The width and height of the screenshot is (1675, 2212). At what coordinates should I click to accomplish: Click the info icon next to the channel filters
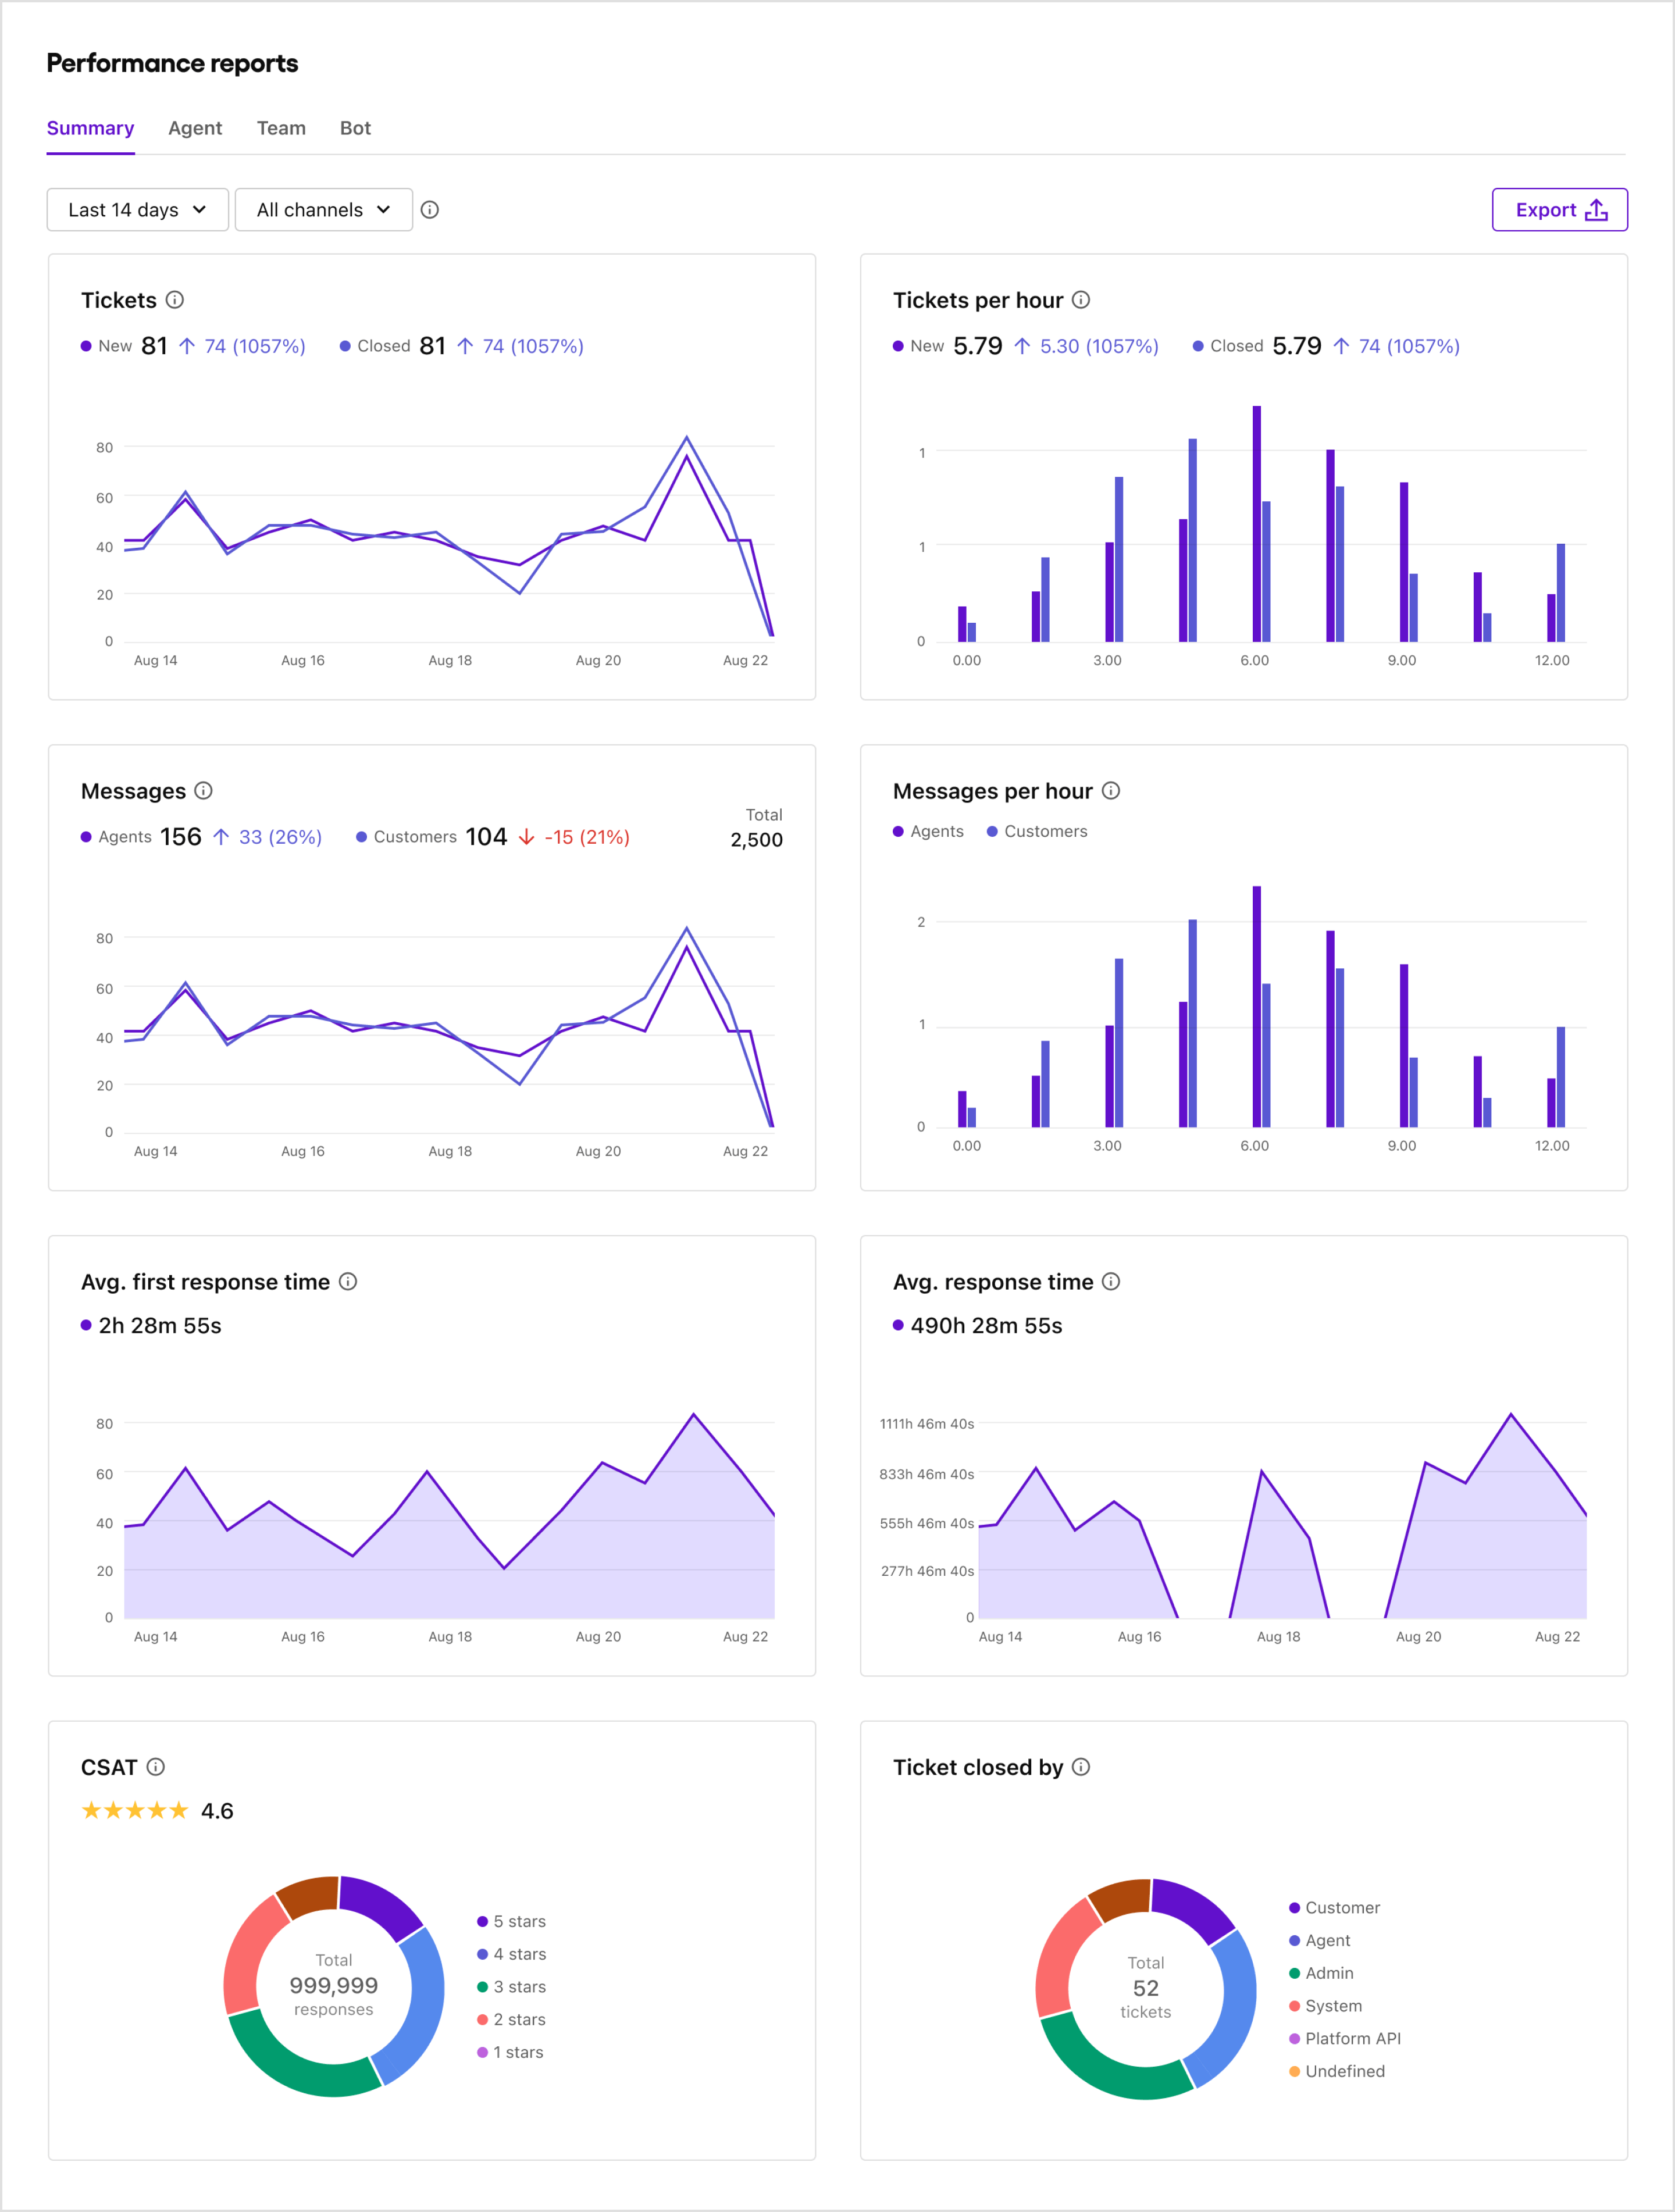coord(430,210)
